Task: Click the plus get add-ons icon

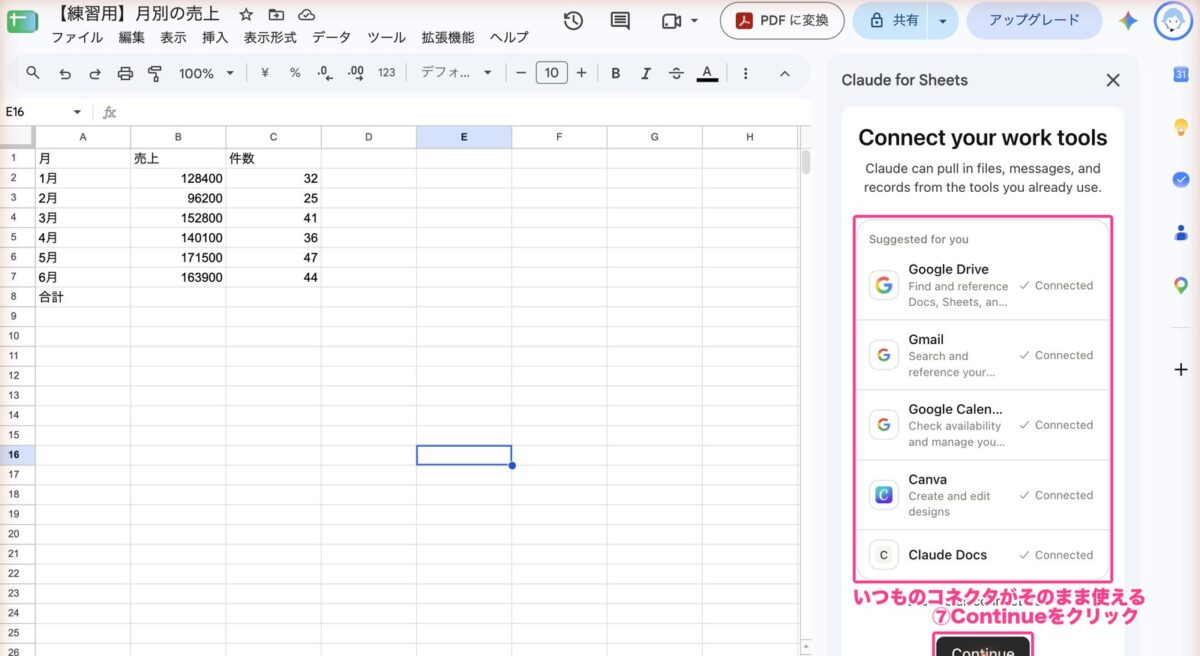Action: (x=1181, y=369)
